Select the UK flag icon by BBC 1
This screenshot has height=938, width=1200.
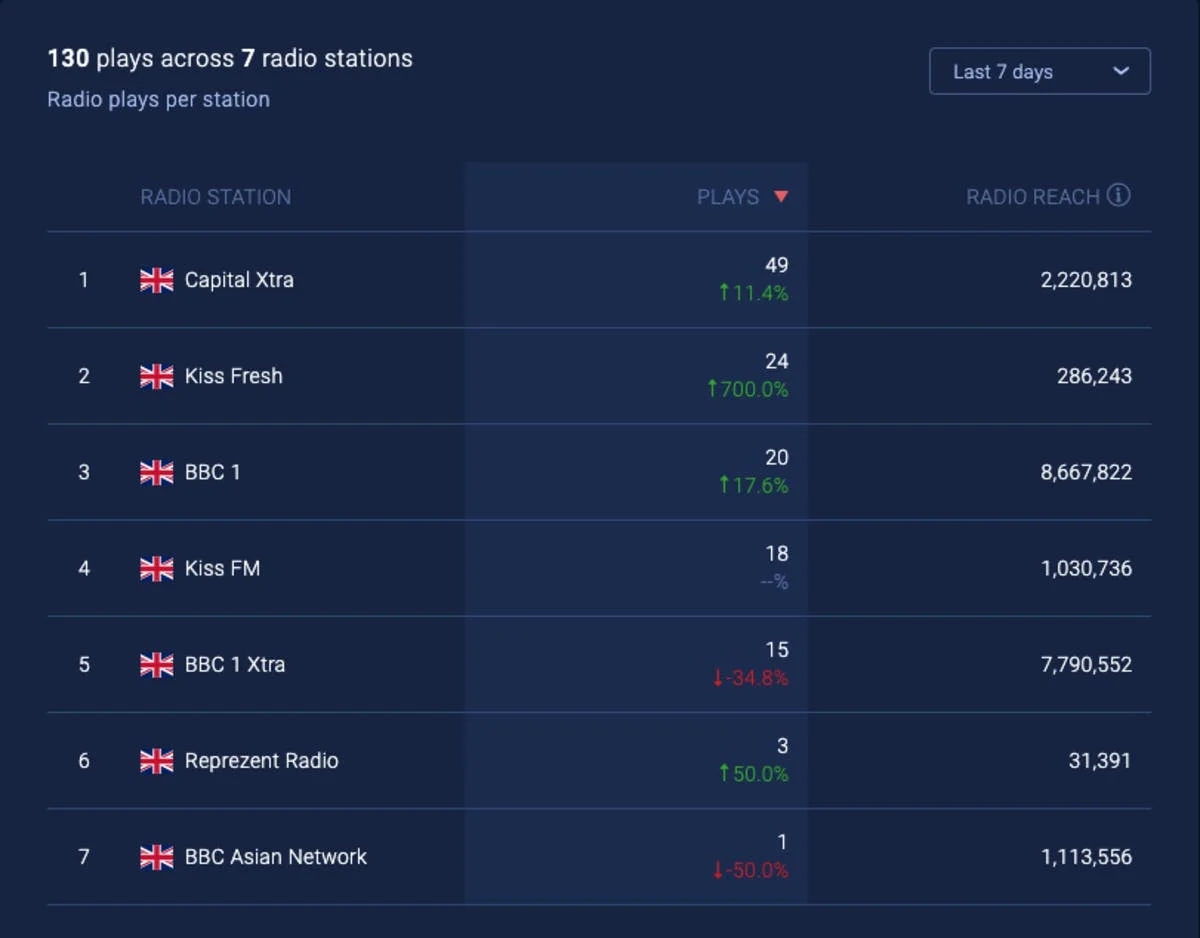(156, 473)
